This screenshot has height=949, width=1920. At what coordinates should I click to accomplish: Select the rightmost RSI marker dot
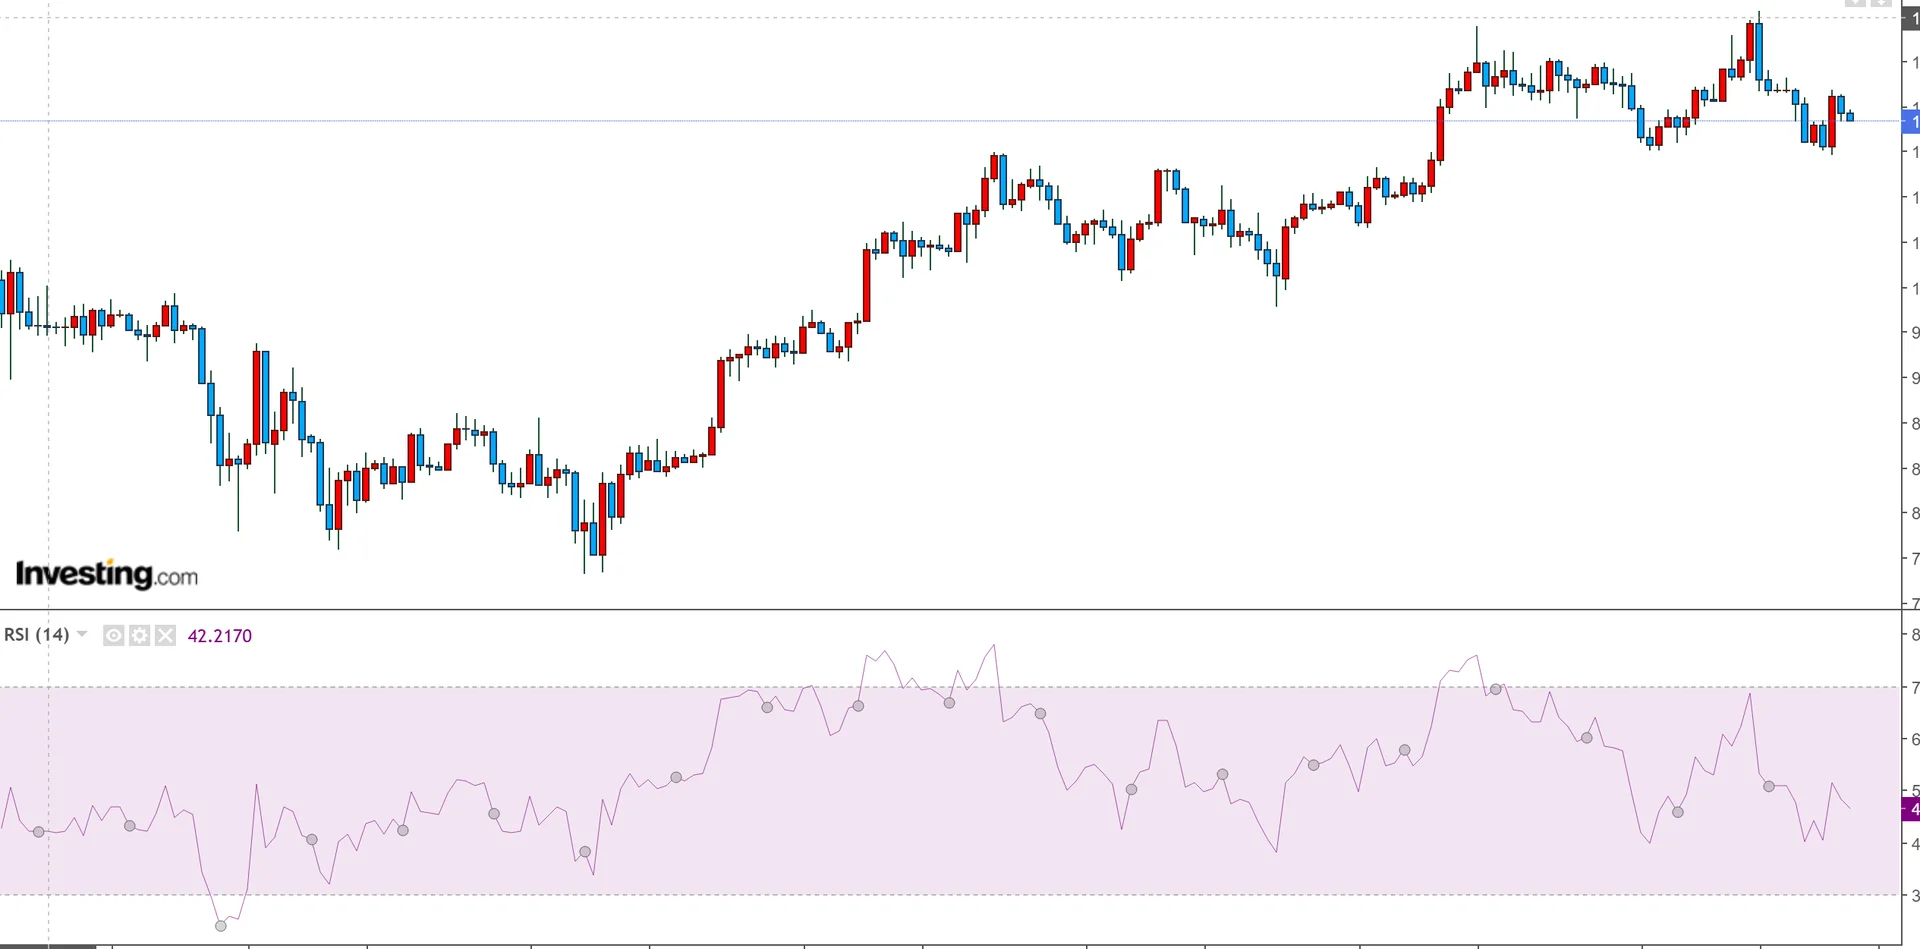click(x=1769, y=786)
